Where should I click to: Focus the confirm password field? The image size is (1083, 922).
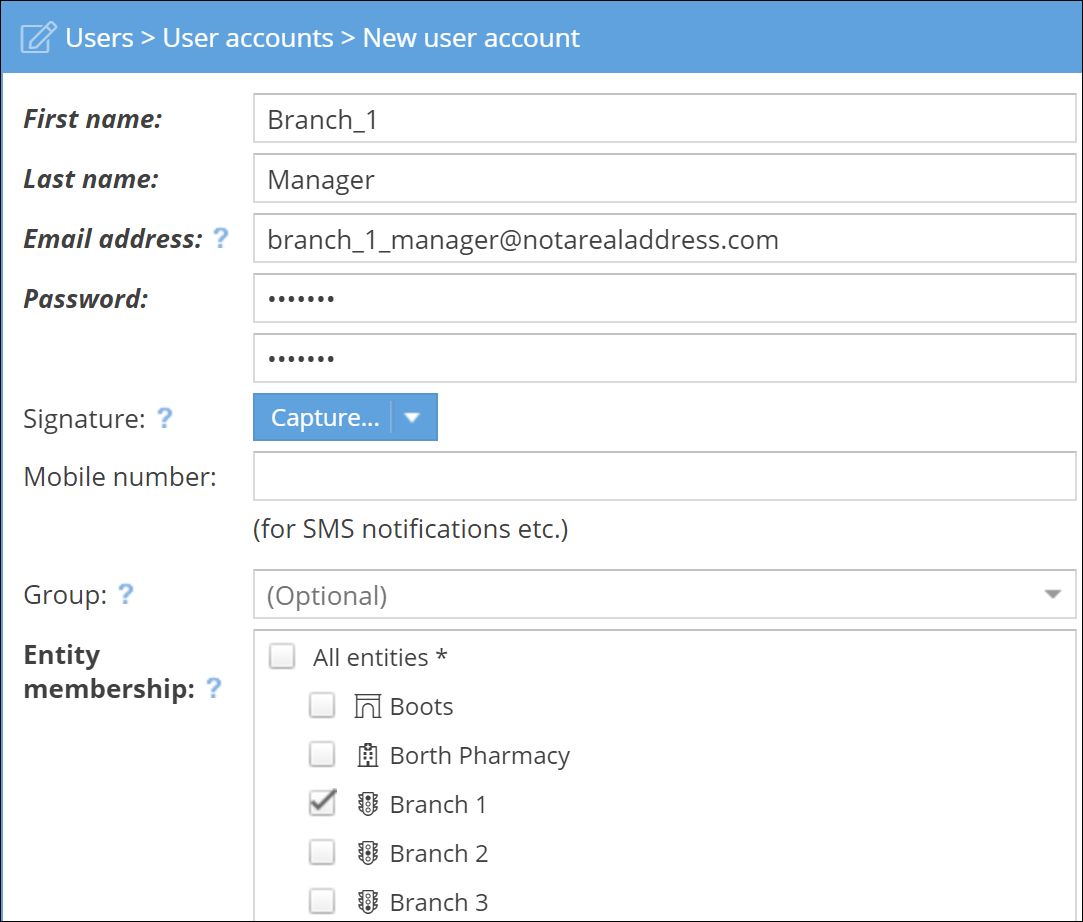(x=664, y=358)
